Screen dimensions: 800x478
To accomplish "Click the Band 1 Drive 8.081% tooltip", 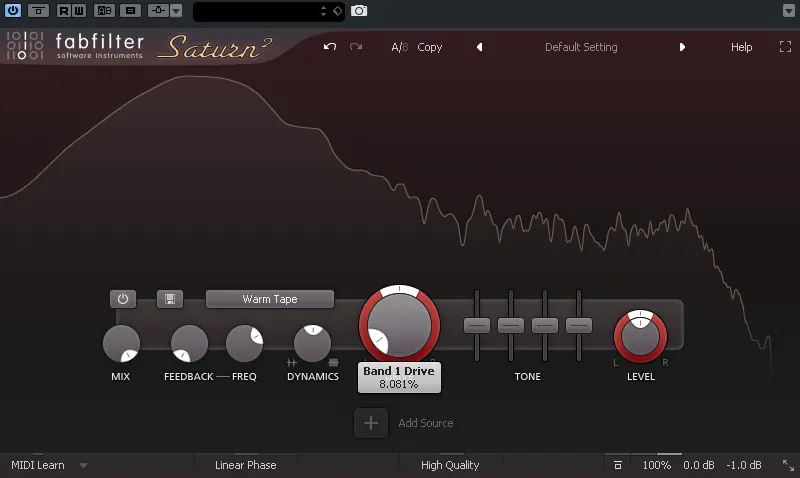I will [399, 378].
